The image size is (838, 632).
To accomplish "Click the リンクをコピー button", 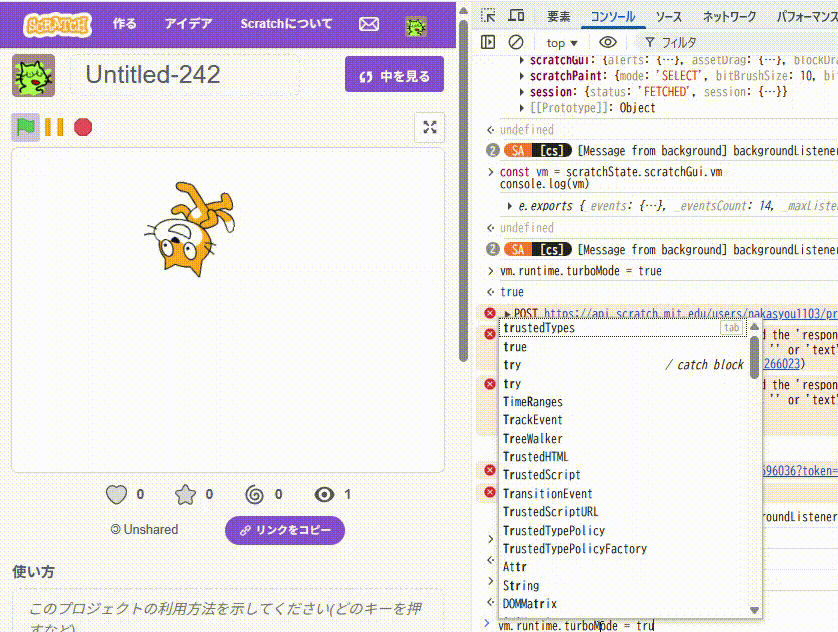I will 285,530.
